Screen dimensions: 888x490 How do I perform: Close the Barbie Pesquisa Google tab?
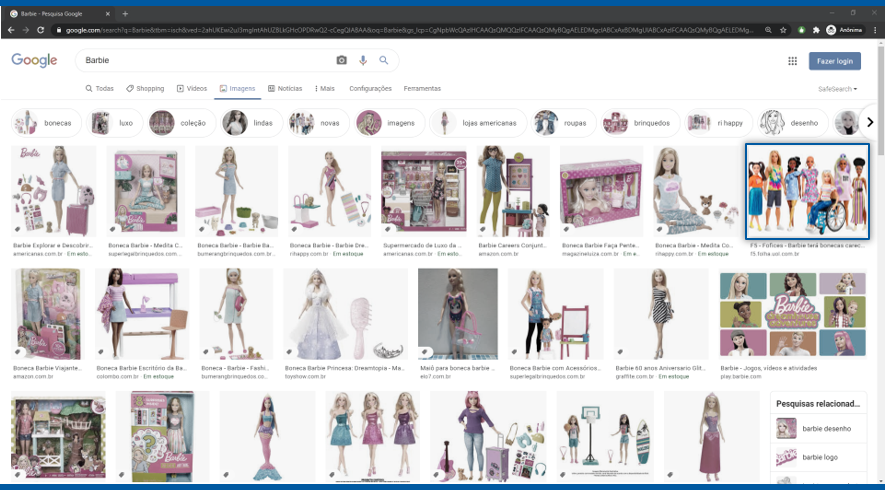[x=108, y=14]
